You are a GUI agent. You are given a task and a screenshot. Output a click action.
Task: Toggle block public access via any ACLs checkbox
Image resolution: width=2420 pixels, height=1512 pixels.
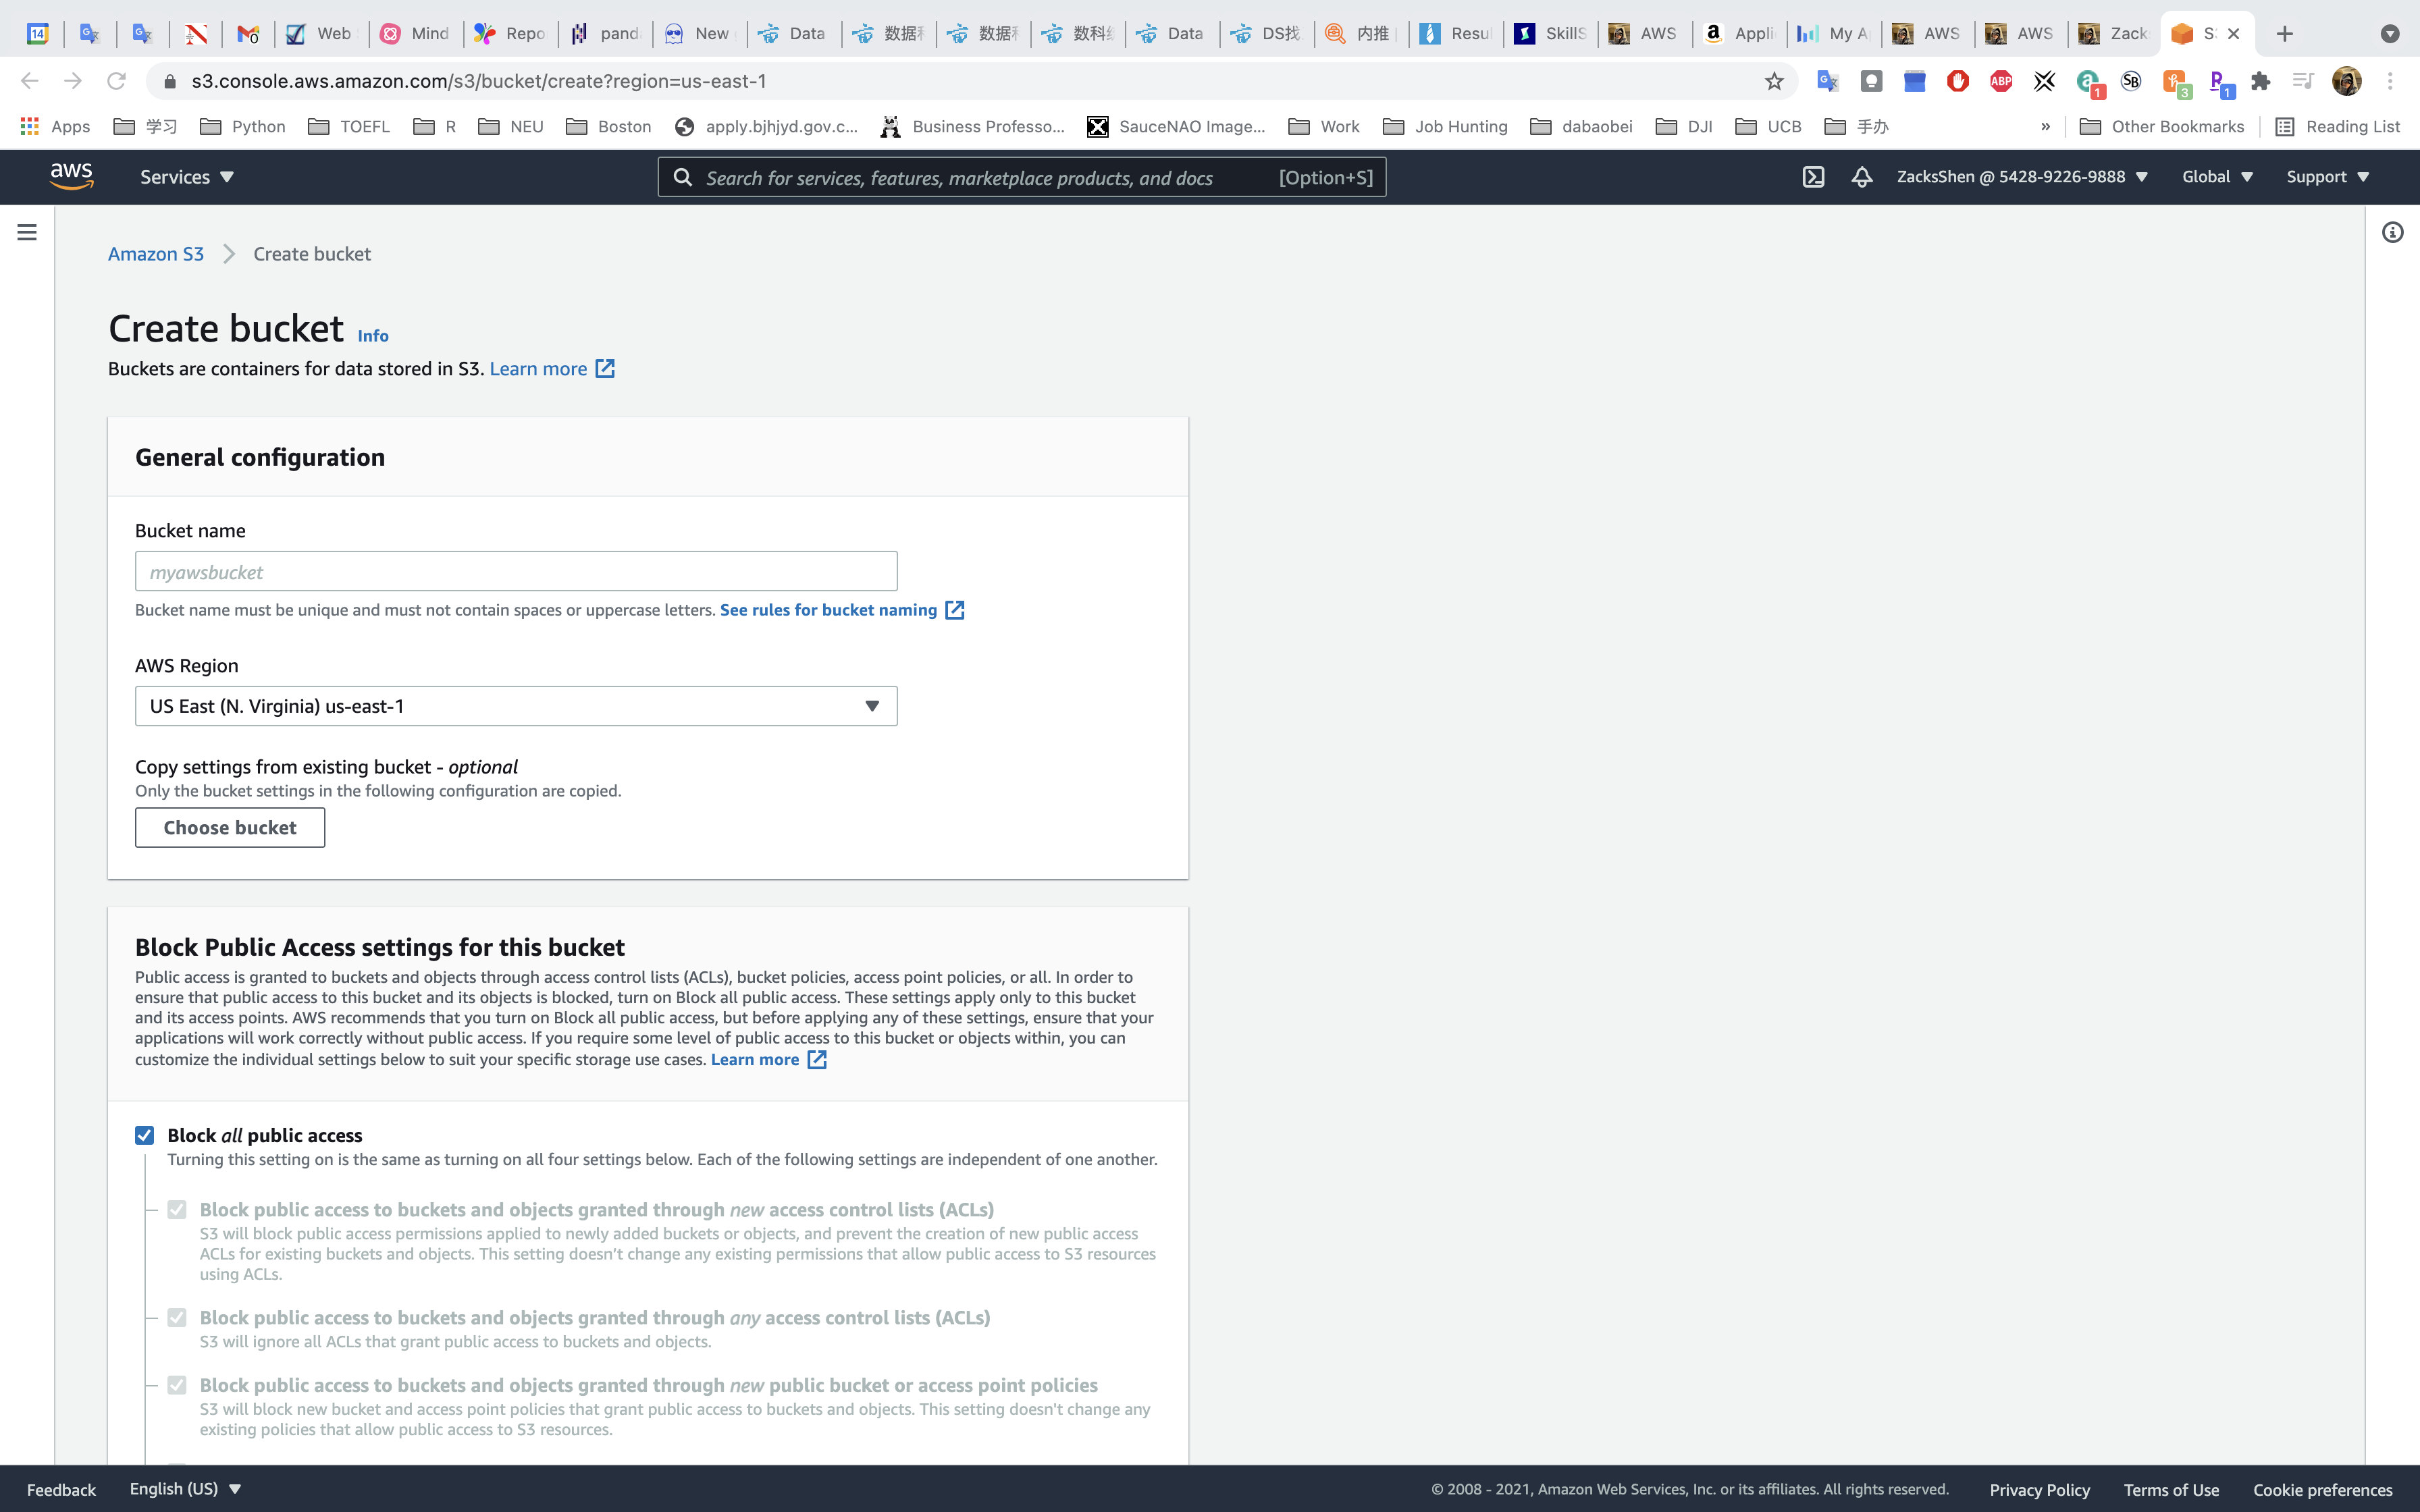point(177,1318)
